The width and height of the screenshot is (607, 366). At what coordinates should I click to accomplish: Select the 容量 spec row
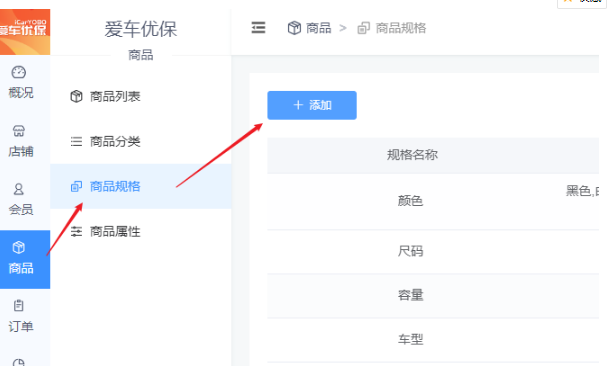pyautogui.click(x=433, y=296)
